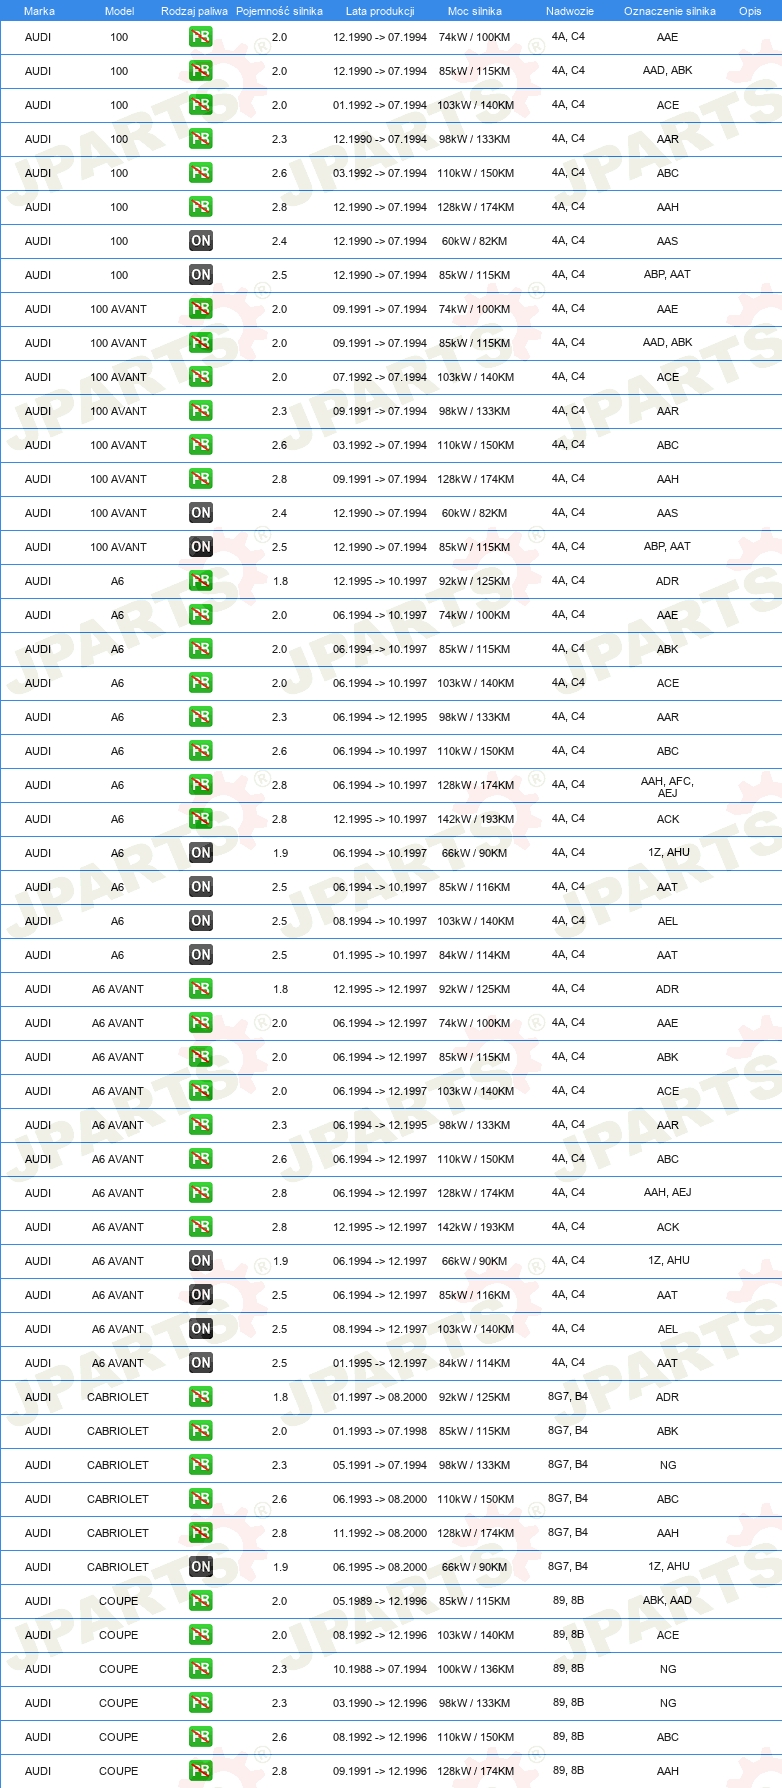Click the date cell 03.1990 -> 12.1996

[380, 1703]
